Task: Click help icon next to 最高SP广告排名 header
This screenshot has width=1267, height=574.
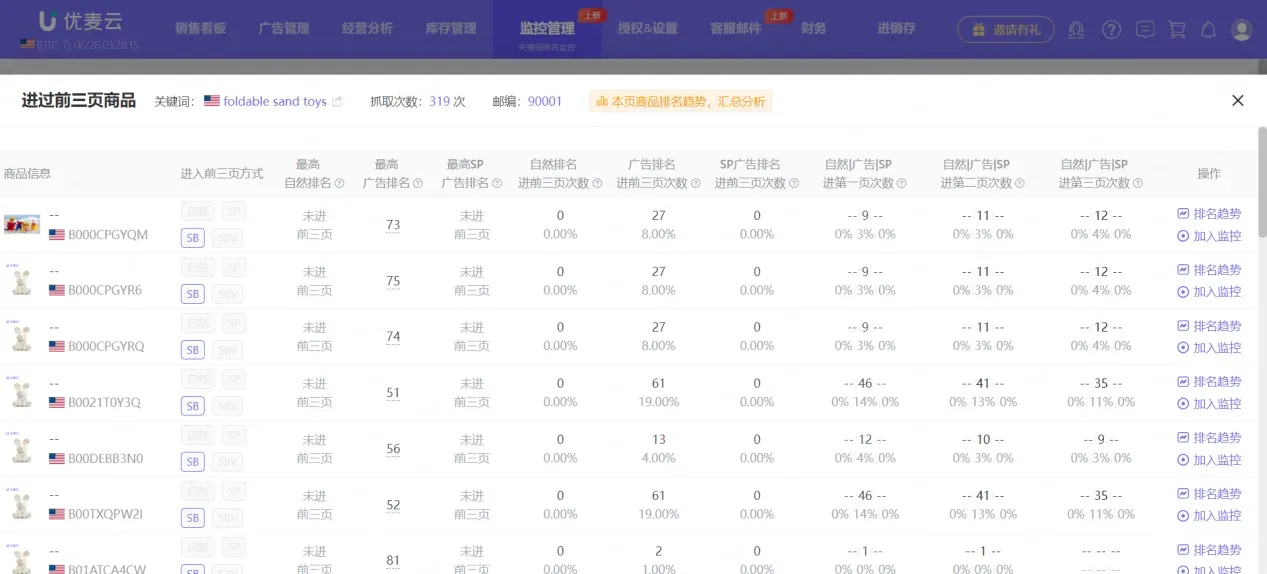Action: (495, 183)
